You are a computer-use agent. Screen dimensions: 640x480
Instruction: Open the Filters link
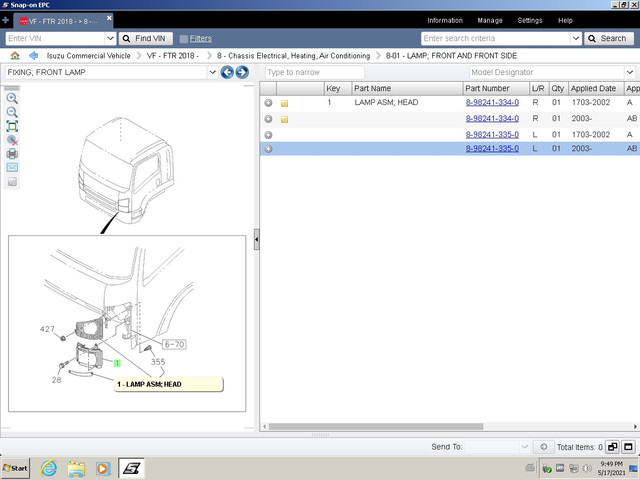pos(200,38)
